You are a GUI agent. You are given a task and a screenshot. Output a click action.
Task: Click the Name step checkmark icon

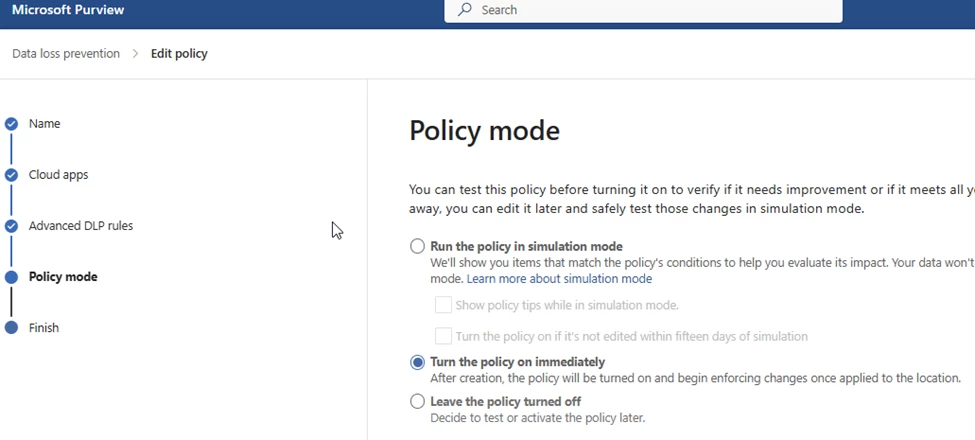[11, 124]
